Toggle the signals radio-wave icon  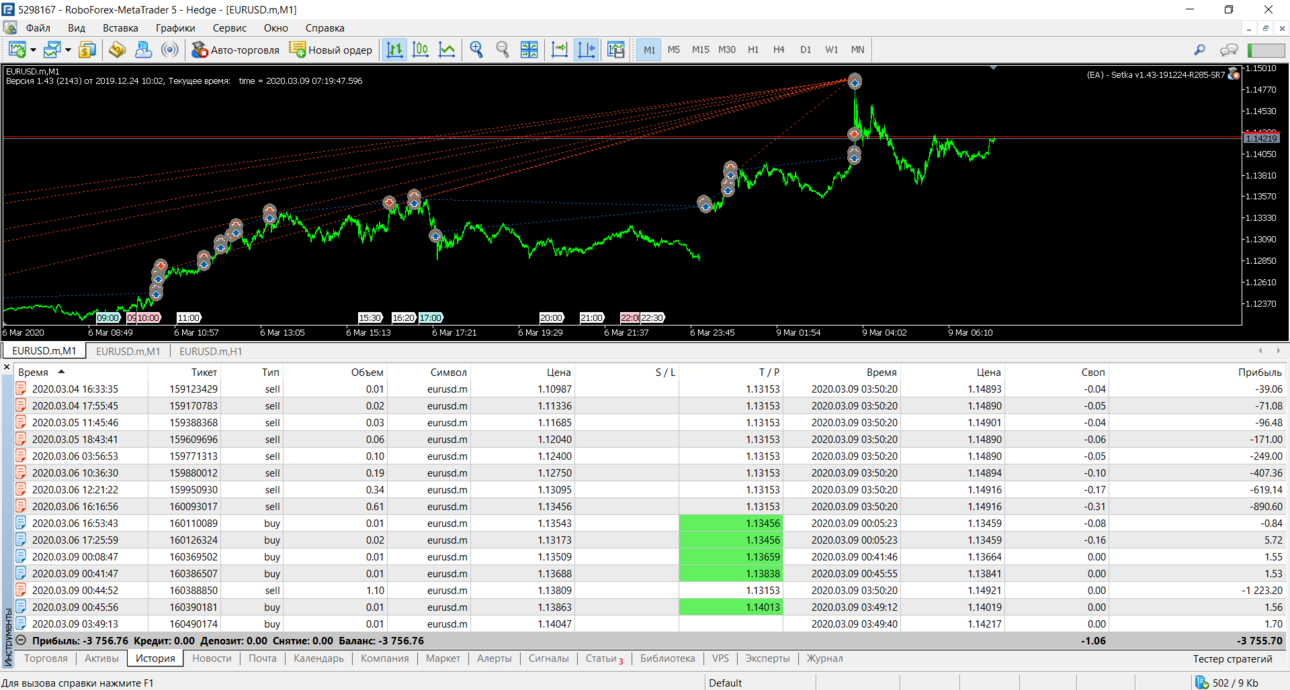click(169, 49)
